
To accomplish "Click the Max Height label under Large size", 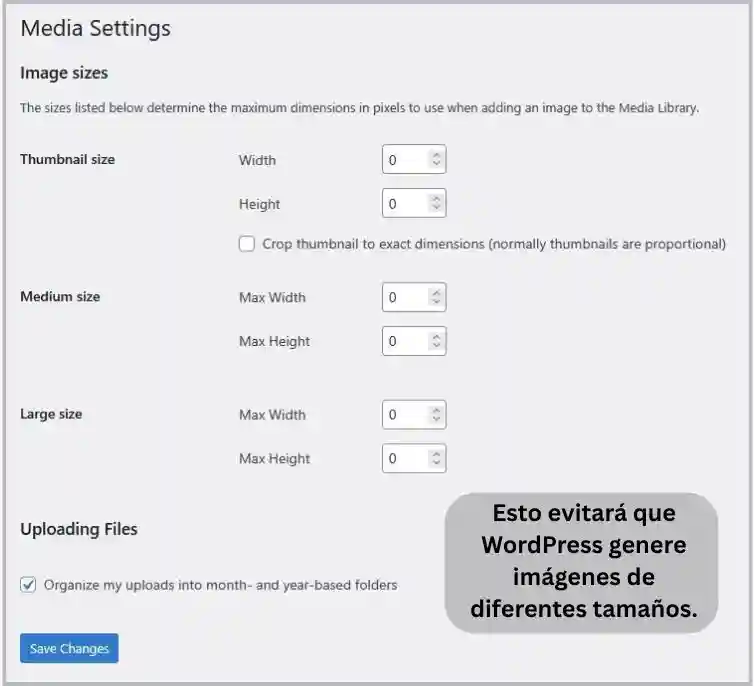I will (274, 459).
